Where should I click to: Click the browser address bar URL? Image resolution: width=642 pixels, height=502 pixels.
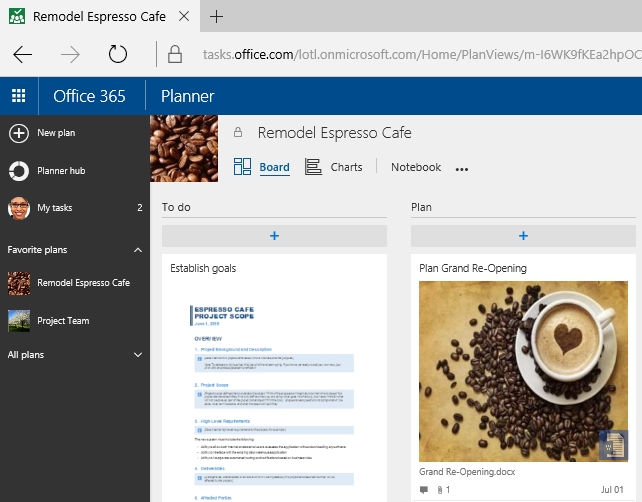coord(422,54)
